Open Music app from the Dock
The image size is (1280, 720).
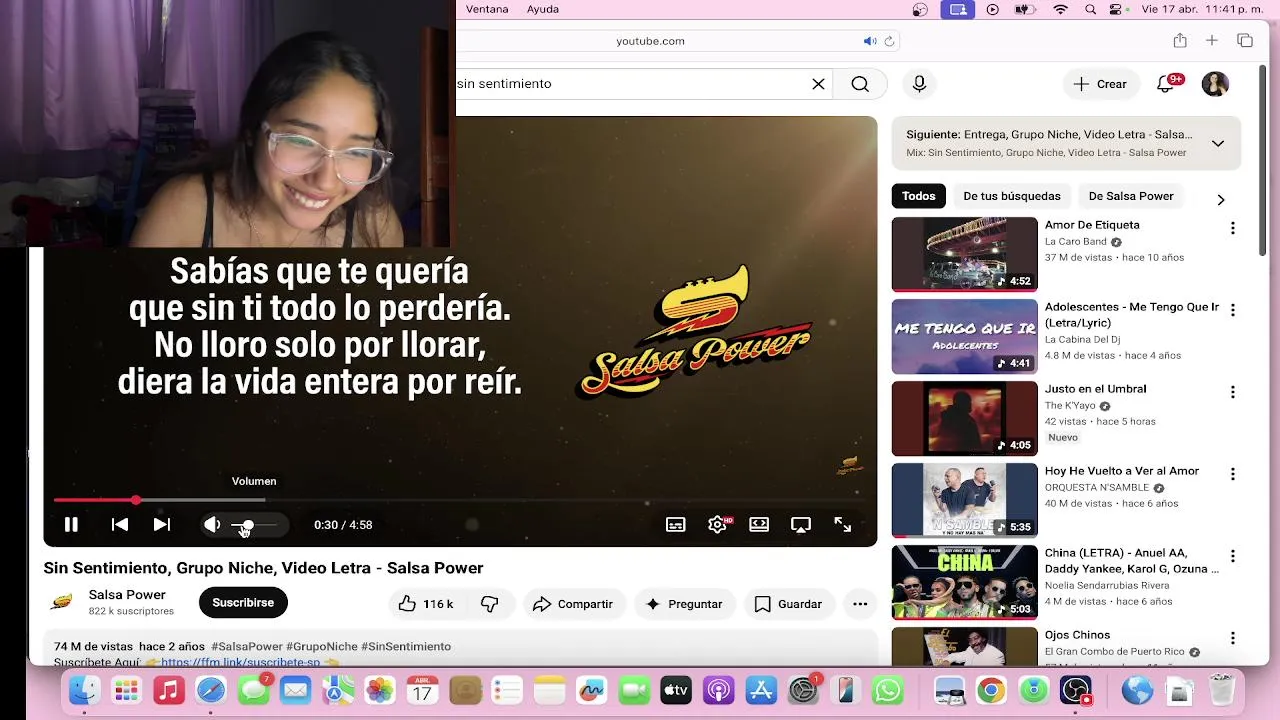(x=169, y=690)
